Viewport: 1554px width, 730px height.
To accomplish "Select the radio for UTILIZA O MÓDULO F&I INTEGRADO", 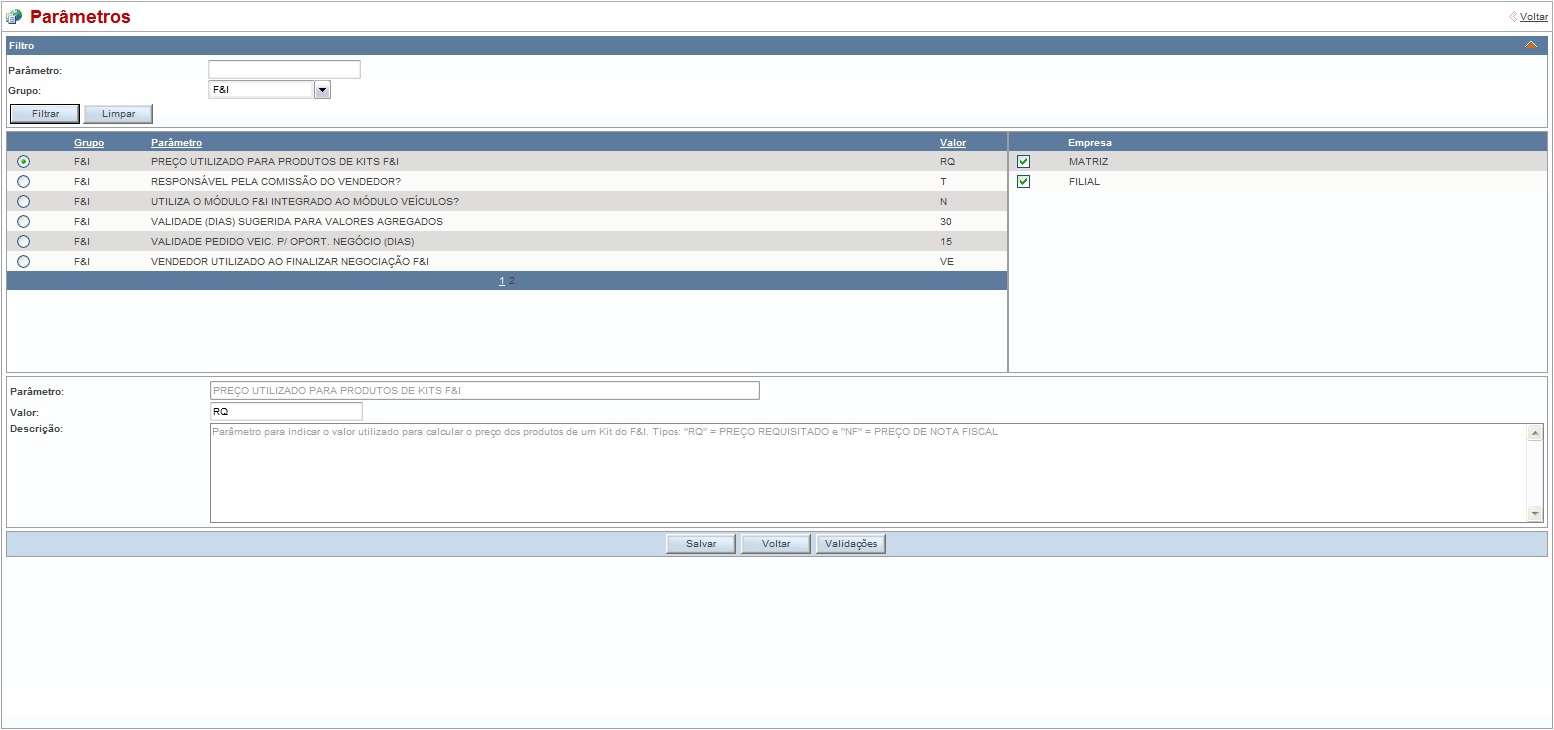I will pyautogui.click(x=23, y=201).
